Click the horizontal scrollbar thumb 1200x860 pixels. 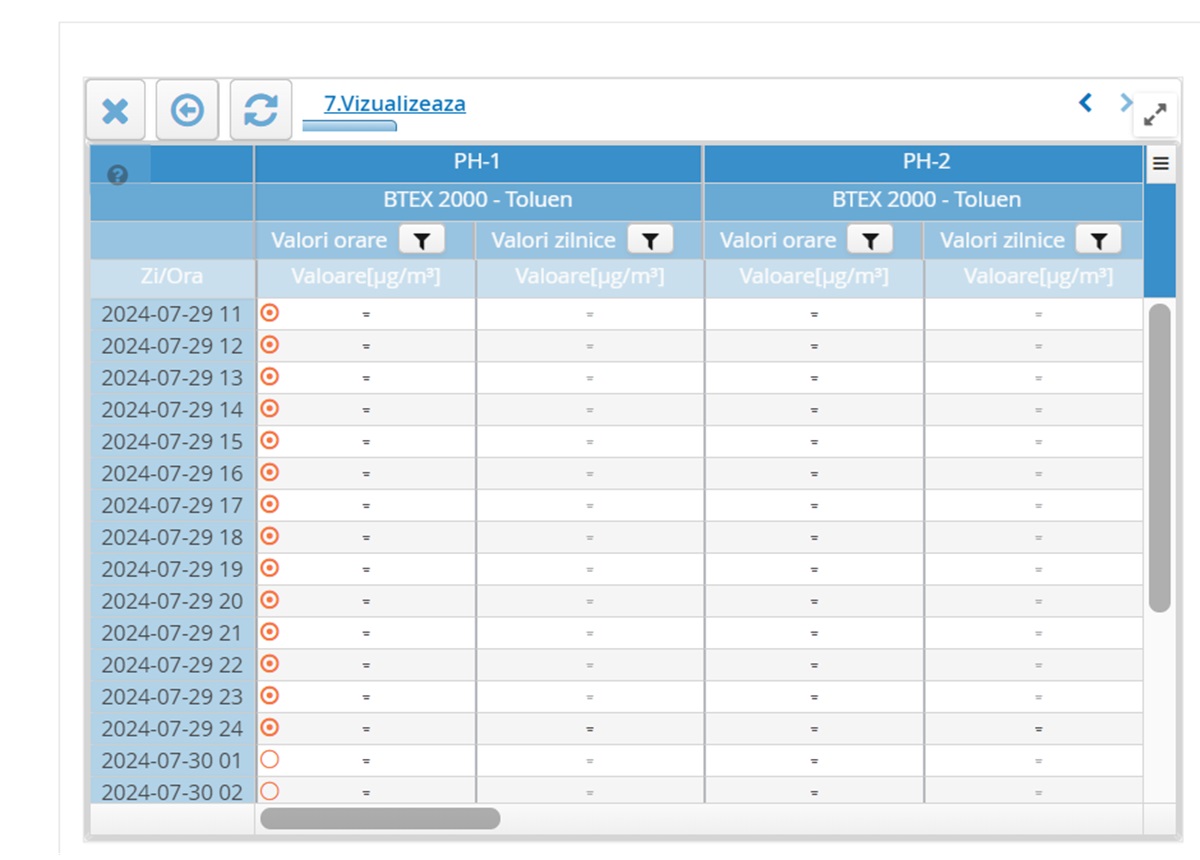[x=380, y=819]
